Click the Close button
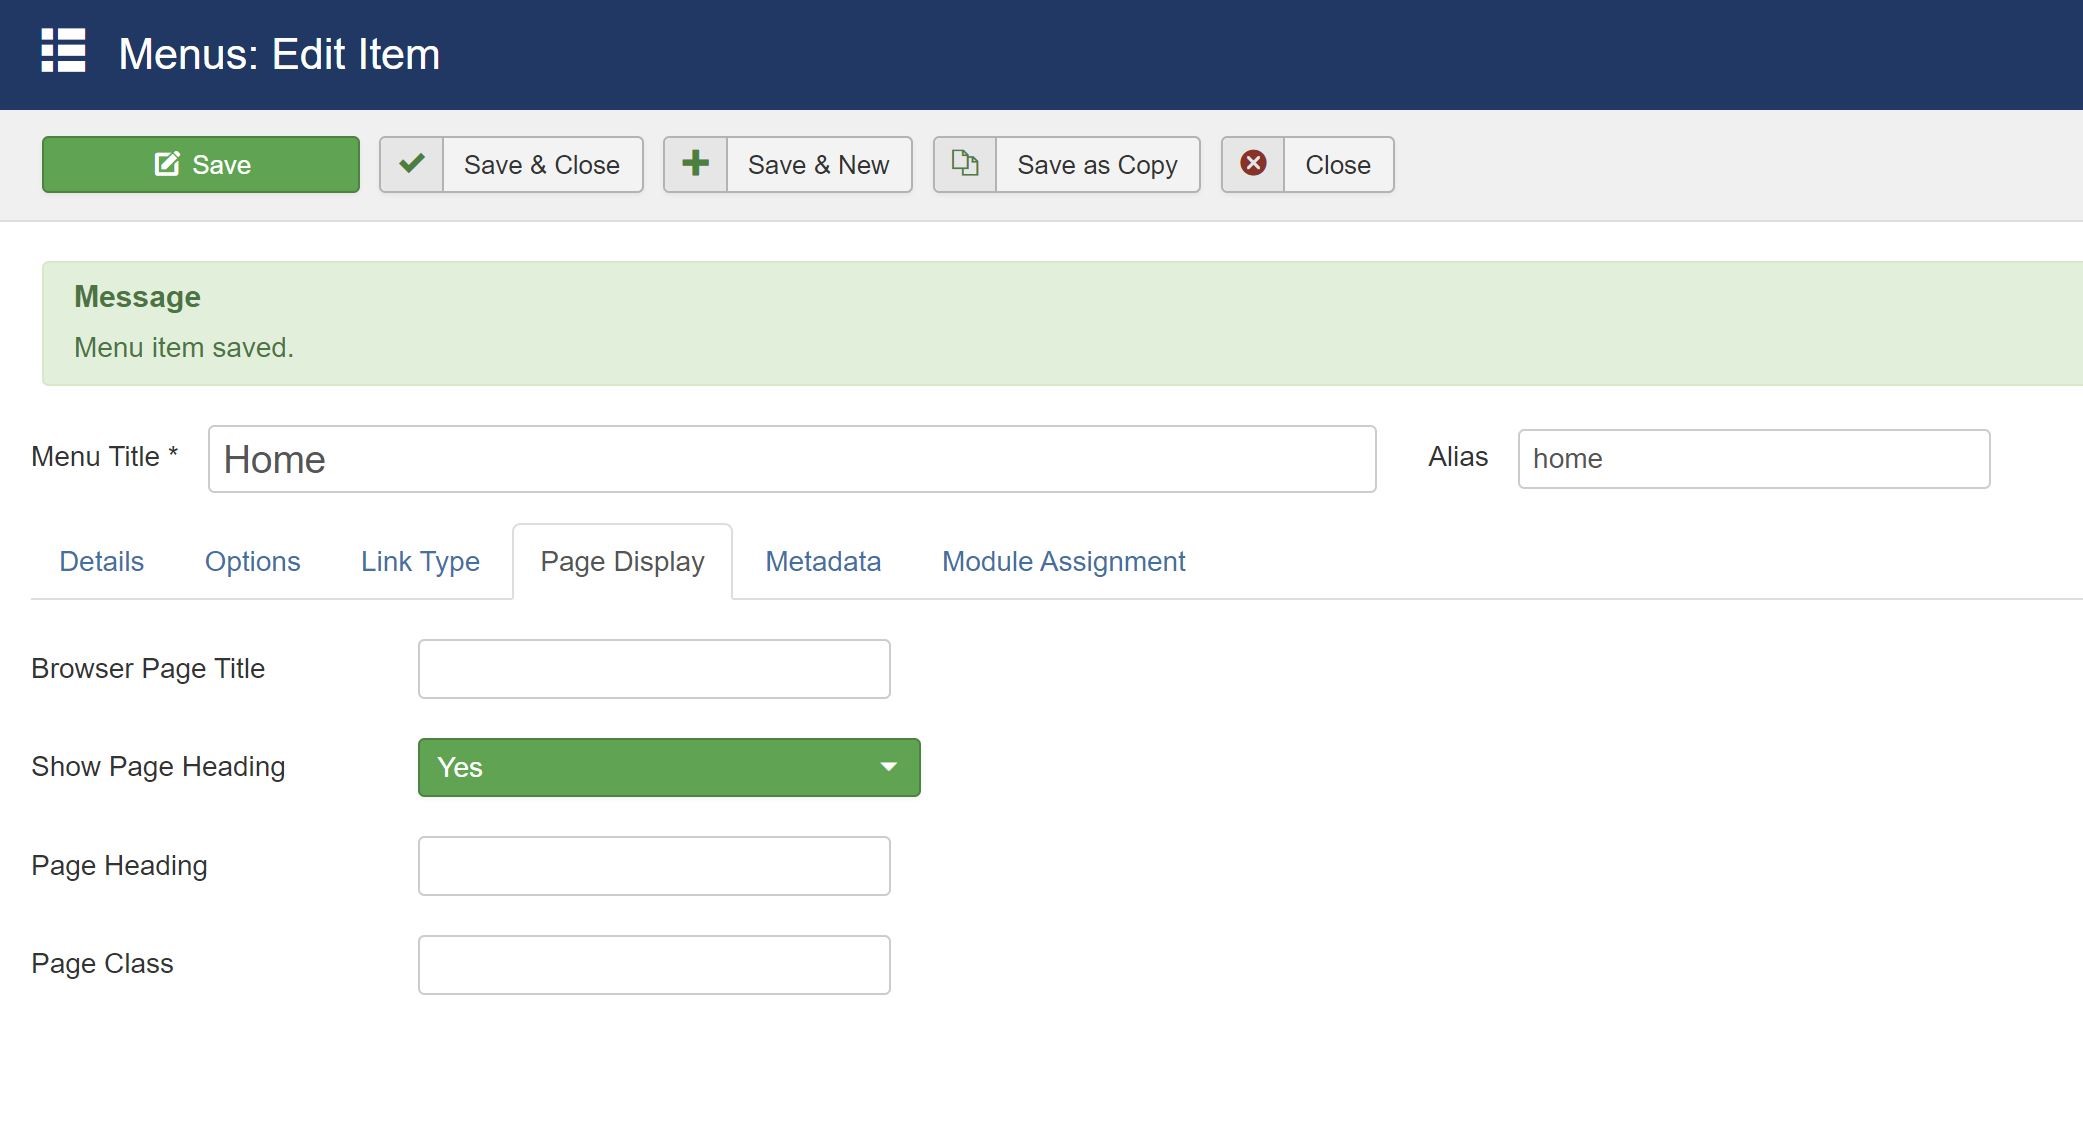Screen dimensions: 2083x1143 coord(1337,164)
